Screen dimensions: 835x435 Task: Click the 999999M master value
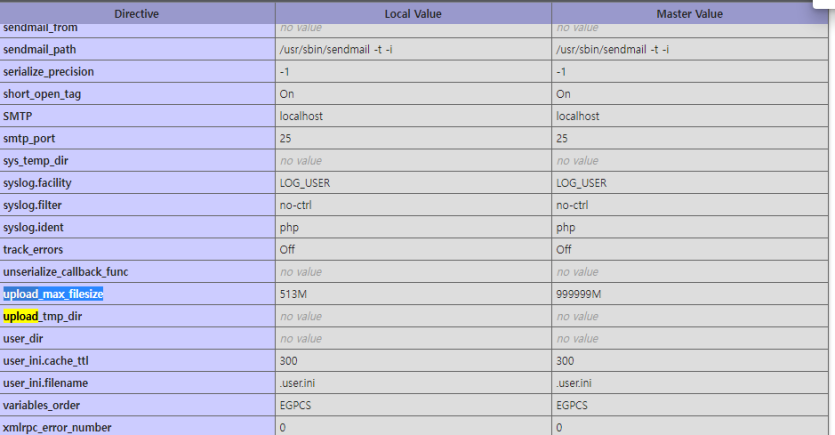[578, 294]
